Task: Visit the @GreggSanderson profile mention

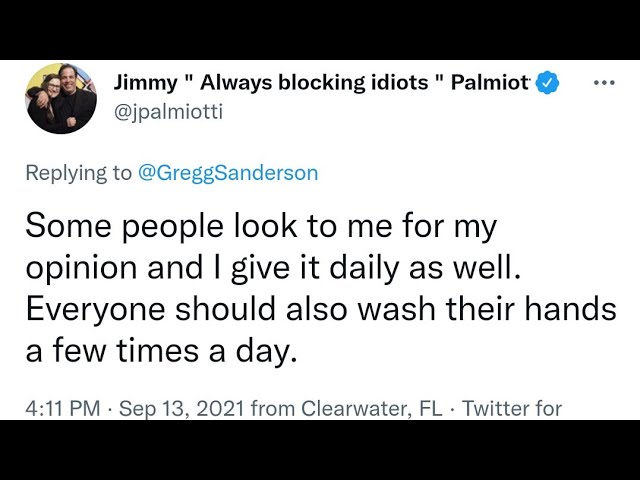Action: tap(228, 173)
